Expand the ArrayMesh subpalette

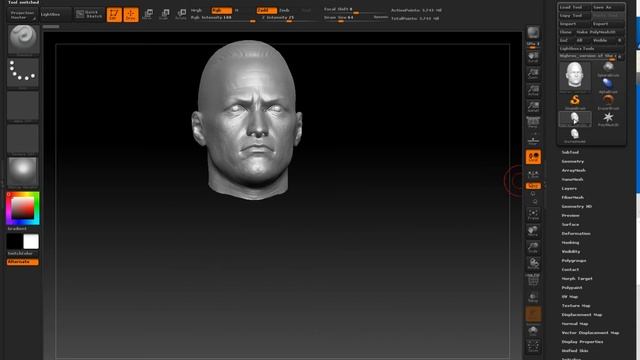pos(573,170)
